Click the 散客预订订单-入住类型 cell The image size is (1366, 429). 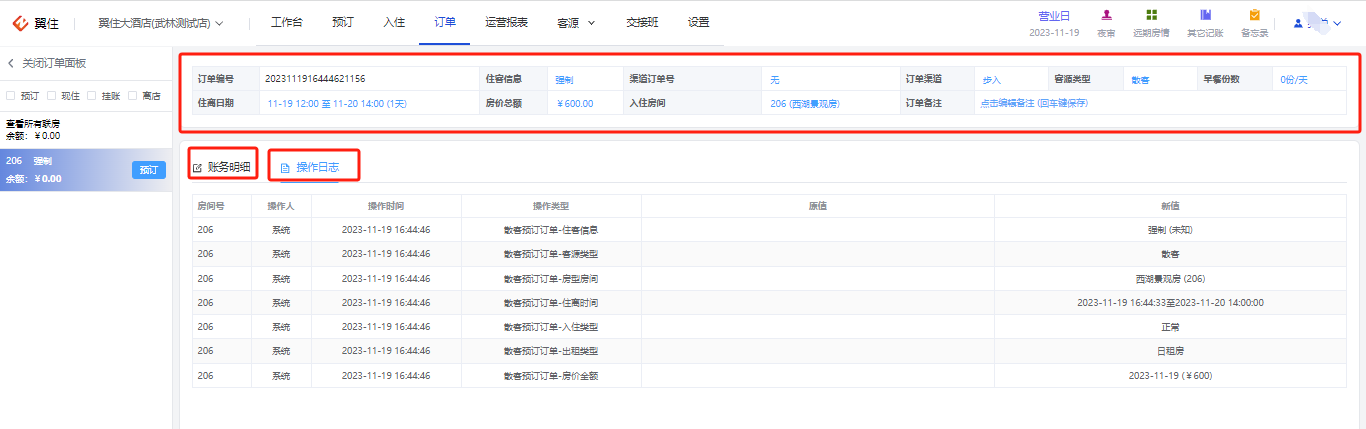(x=551, y=327)
